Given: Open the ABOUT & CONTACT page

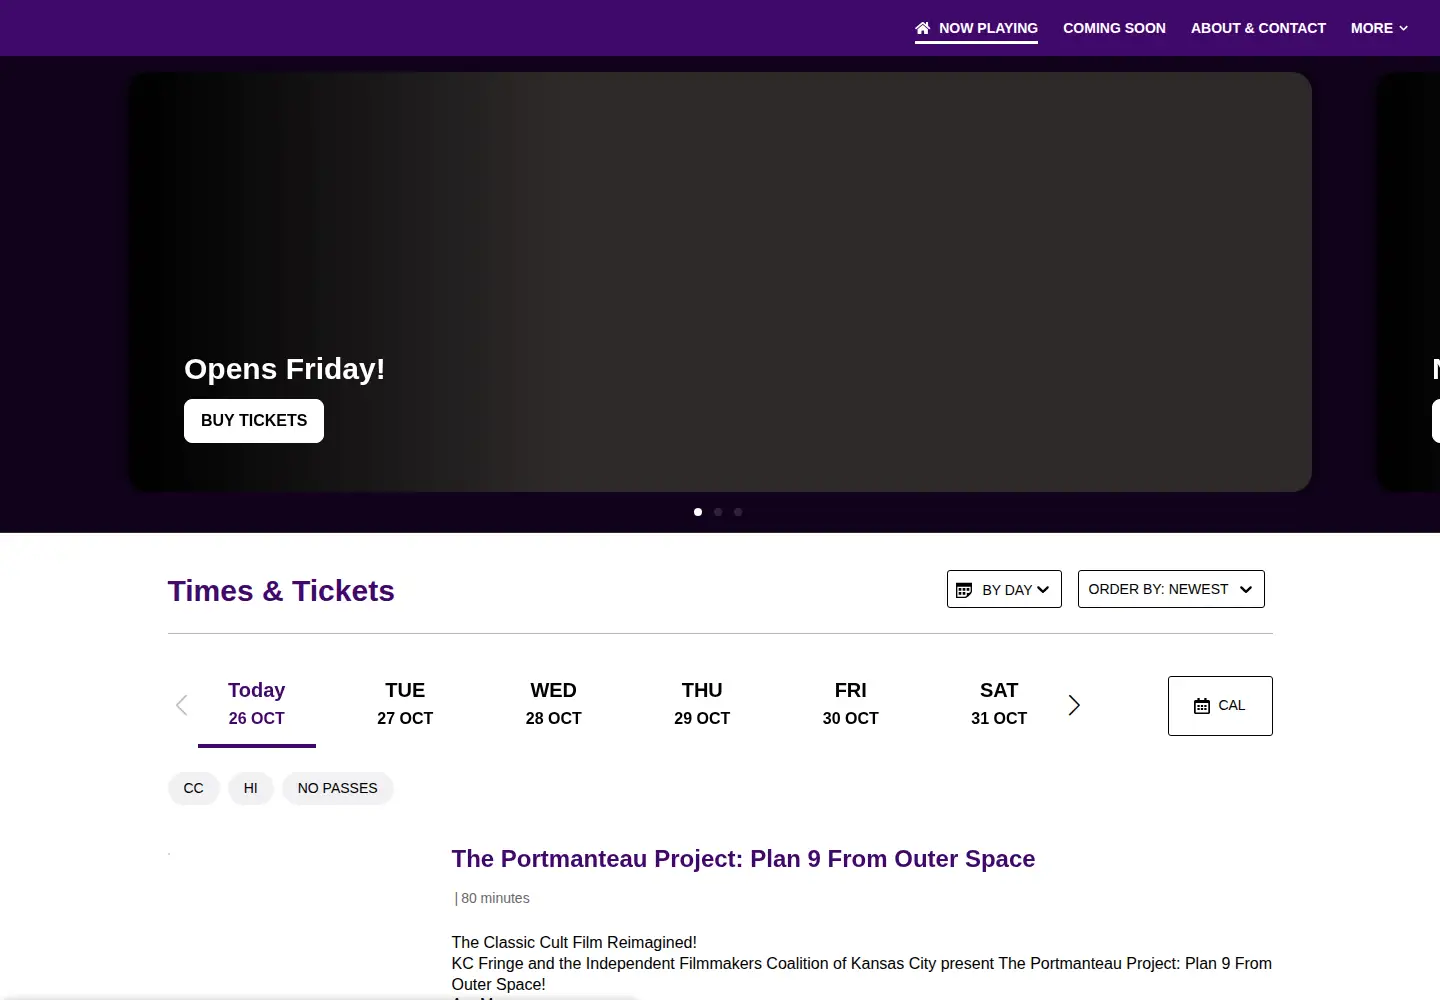Looking at the screenshot, I should (x=1258, y=28).
